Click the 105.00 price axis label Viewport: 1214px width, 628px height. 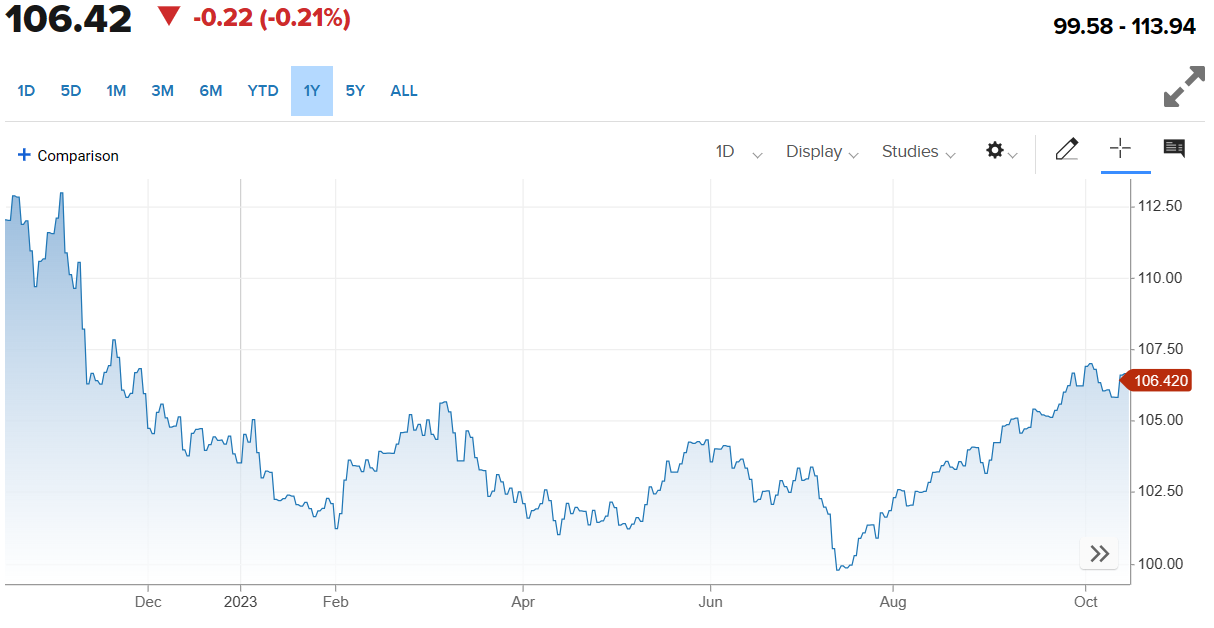tap(1160, 420)
